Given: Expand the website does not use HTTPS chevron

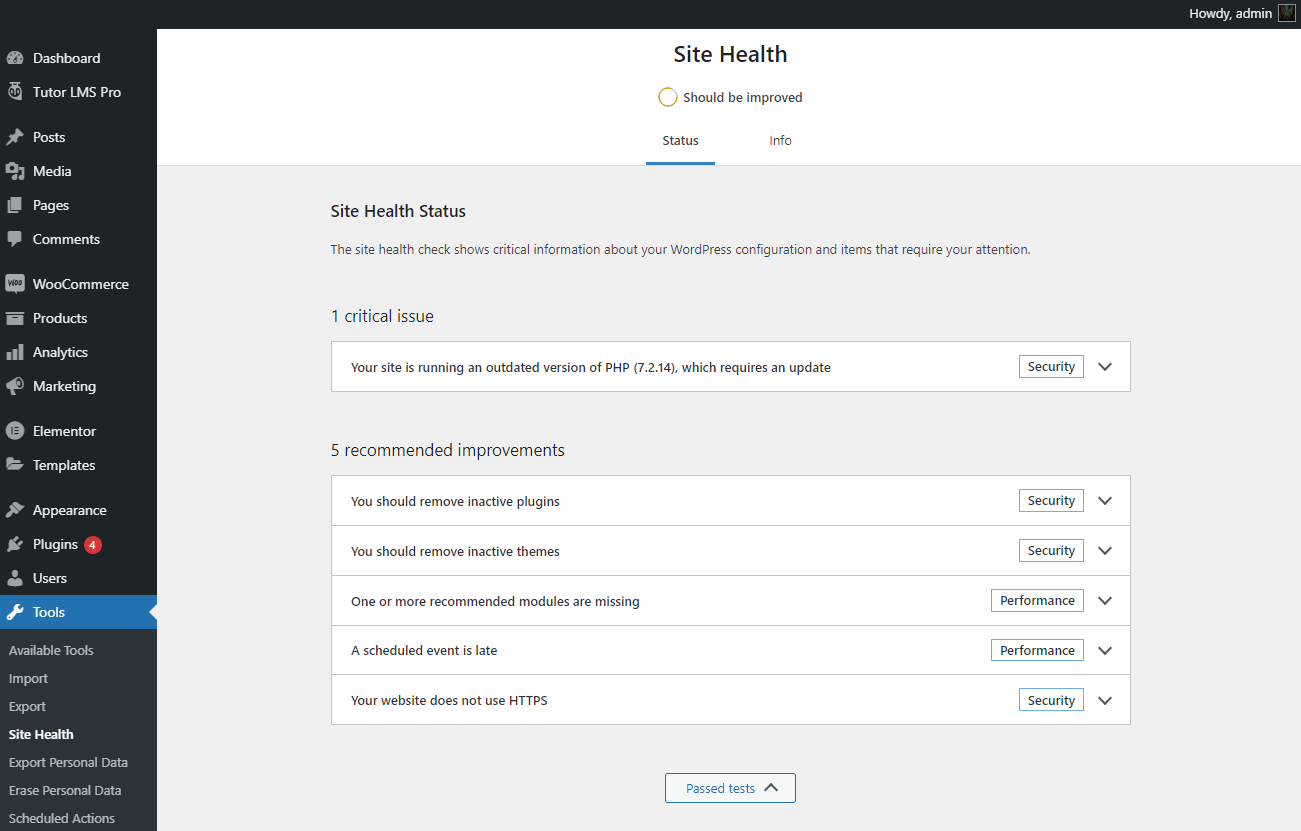Looking at the screenshot, I should [1105, 701].
